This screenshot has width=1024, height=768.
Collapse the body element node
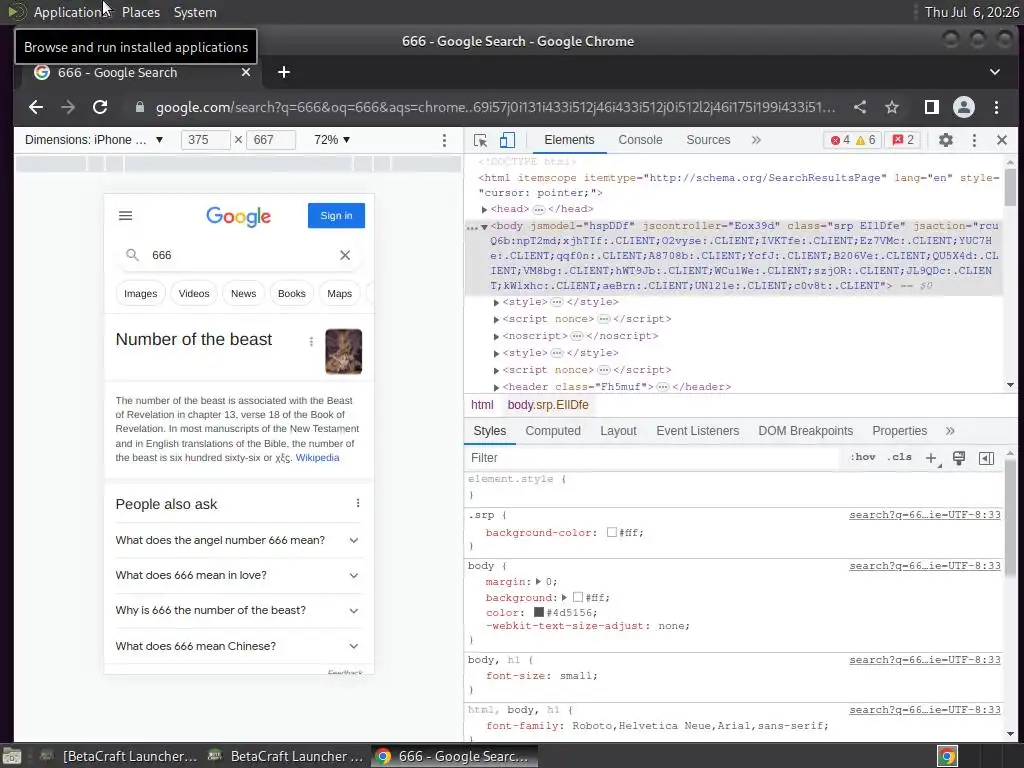click(x=485, y=227)
